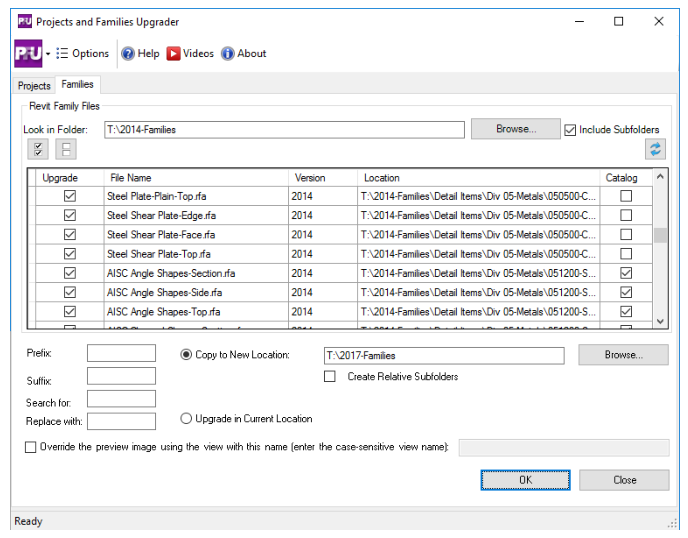688x538 pixels.
Task: Open the P+U logo dropdown arrow
Action: click(48, 54)
